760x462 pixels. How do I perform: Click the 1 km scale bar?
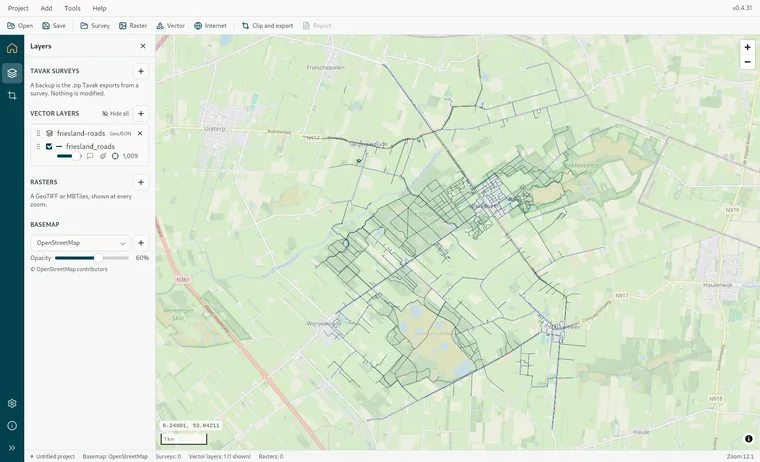tap(184, 439)
